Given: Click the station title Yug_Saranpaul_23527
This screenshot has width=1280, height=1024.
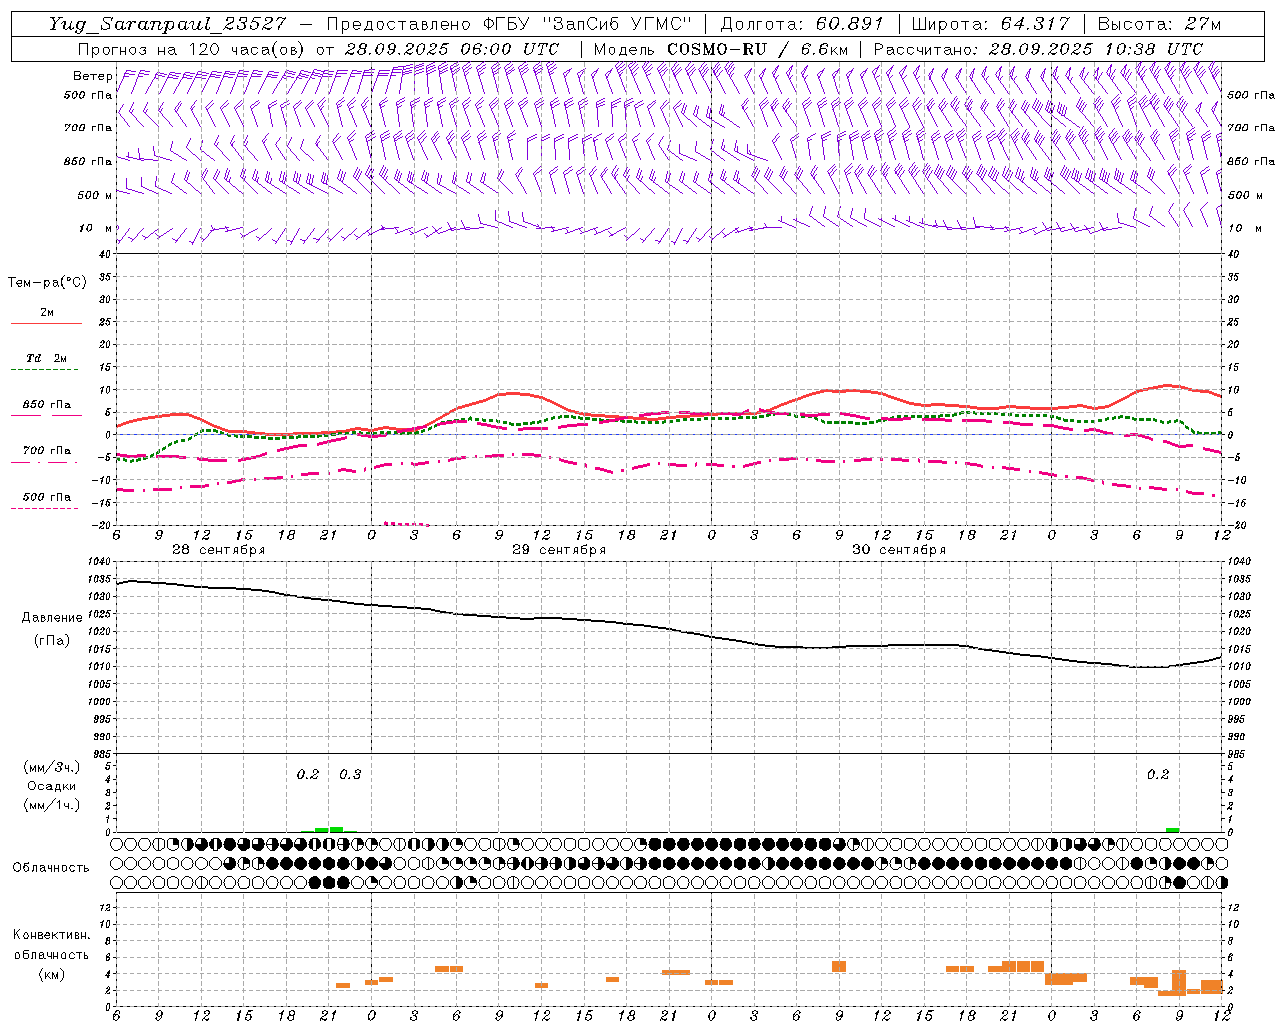Looking at the screenshot, I should tap(169, 24).
